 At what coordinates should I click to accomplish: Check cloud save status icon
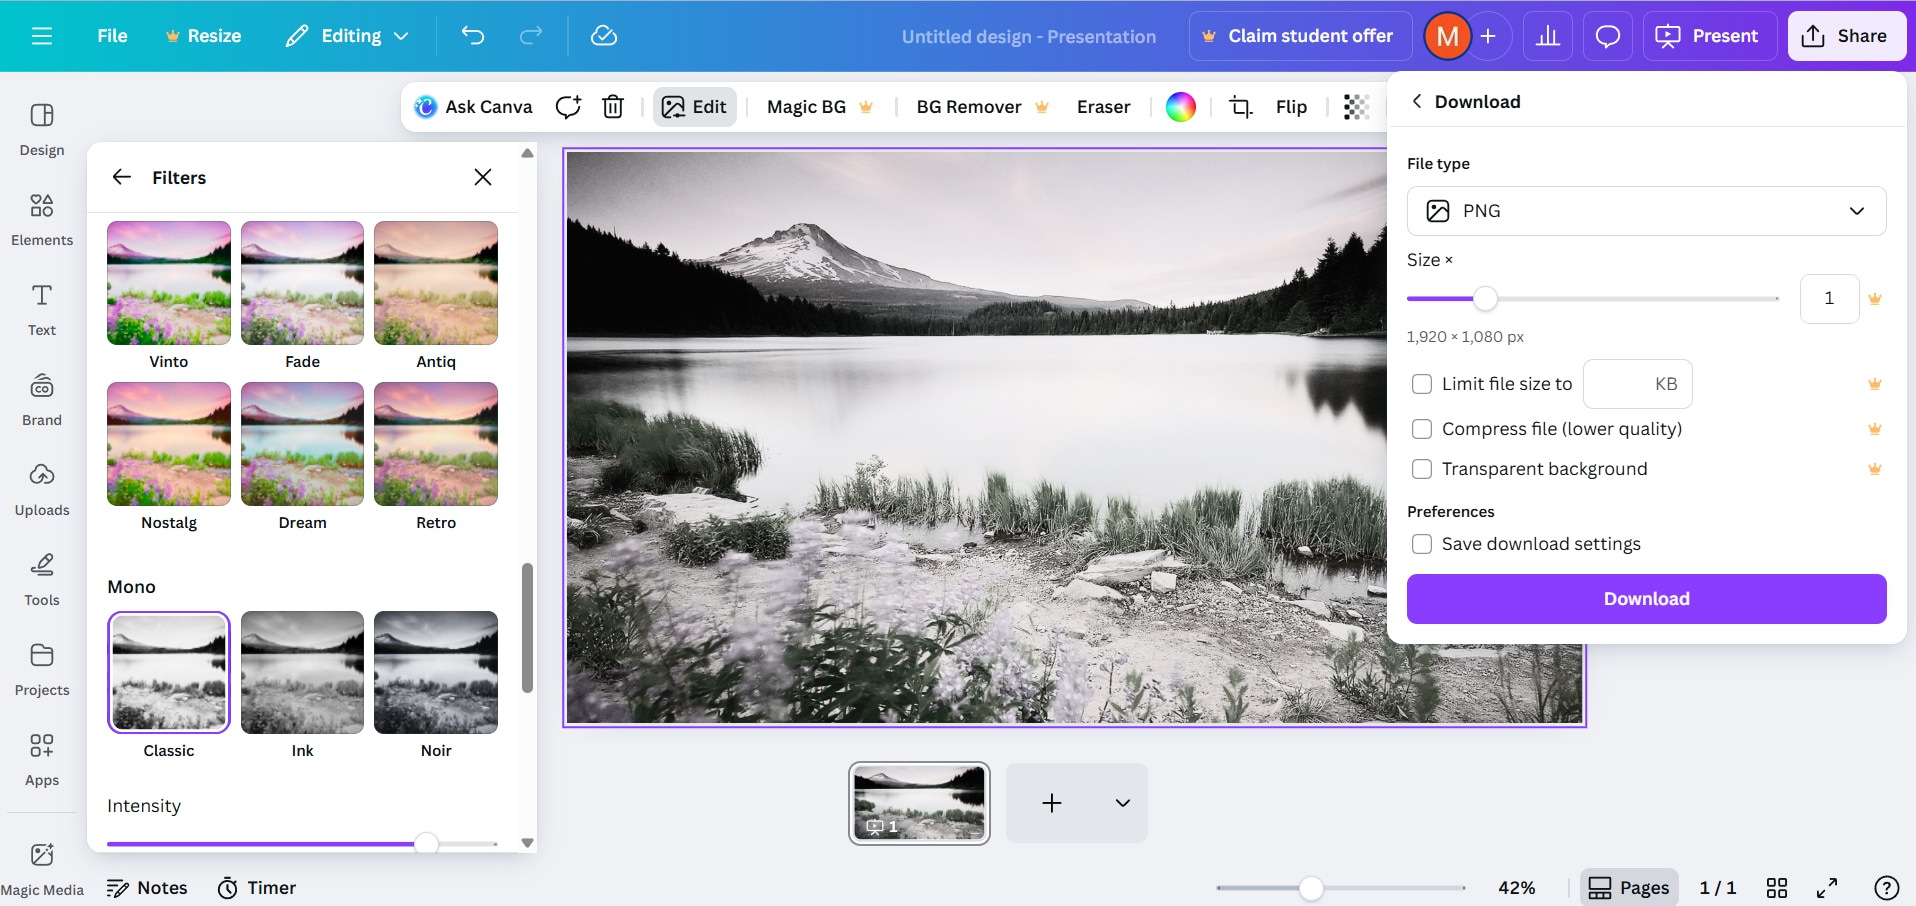(x=604, y=36)
